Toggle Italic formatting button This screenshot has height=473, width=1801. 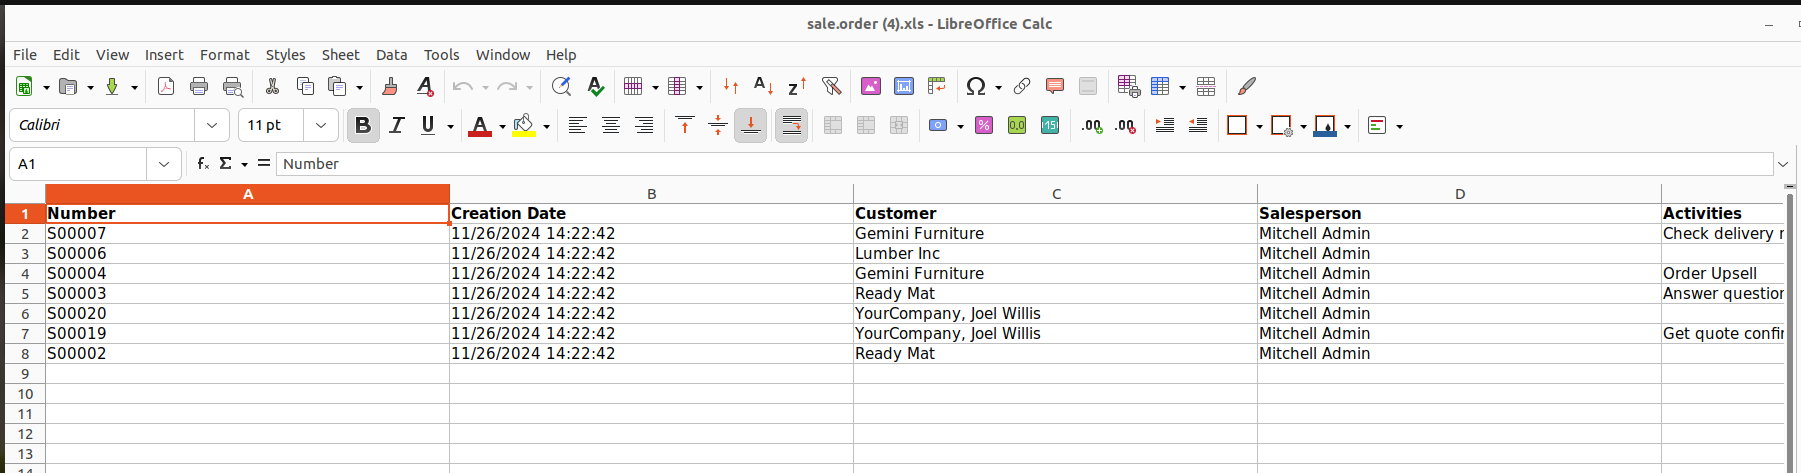tap(397, 125)
